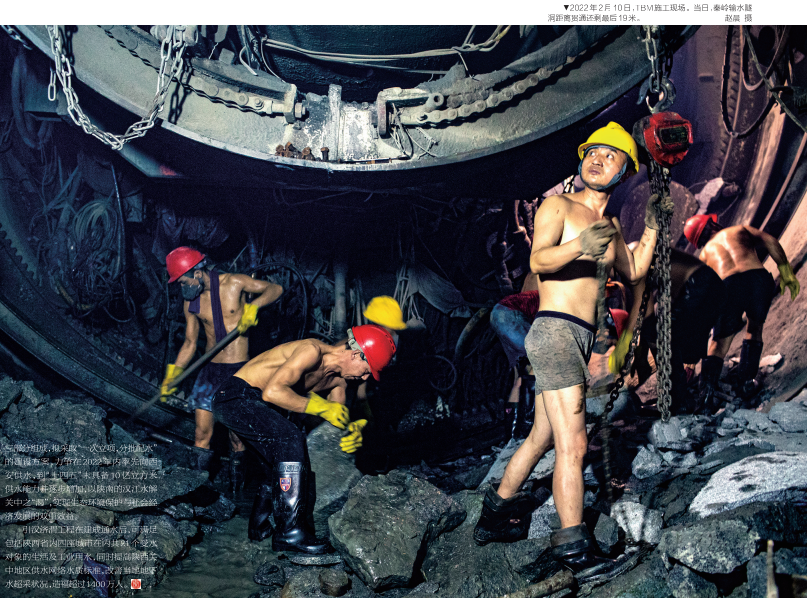Click the photographer credit "赵晨 摄"
808x599 pixels.
[738, 18]
